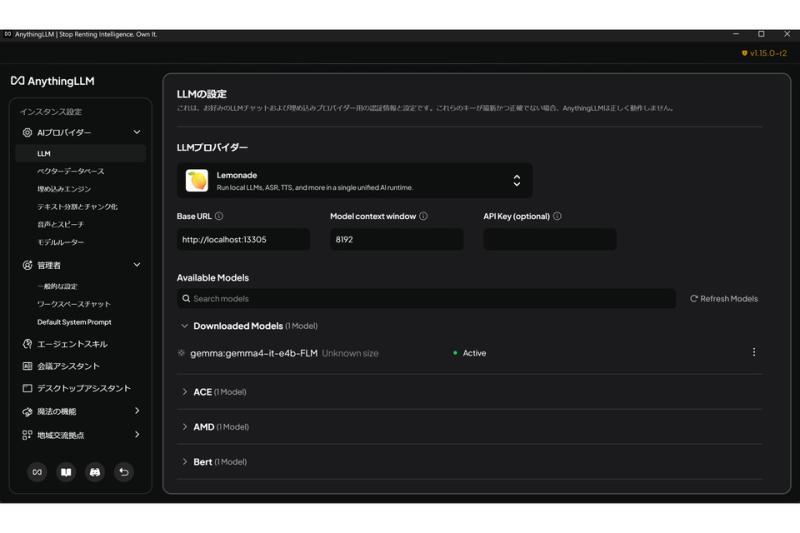Collapse the Downloaded Models group

(185, 326)
